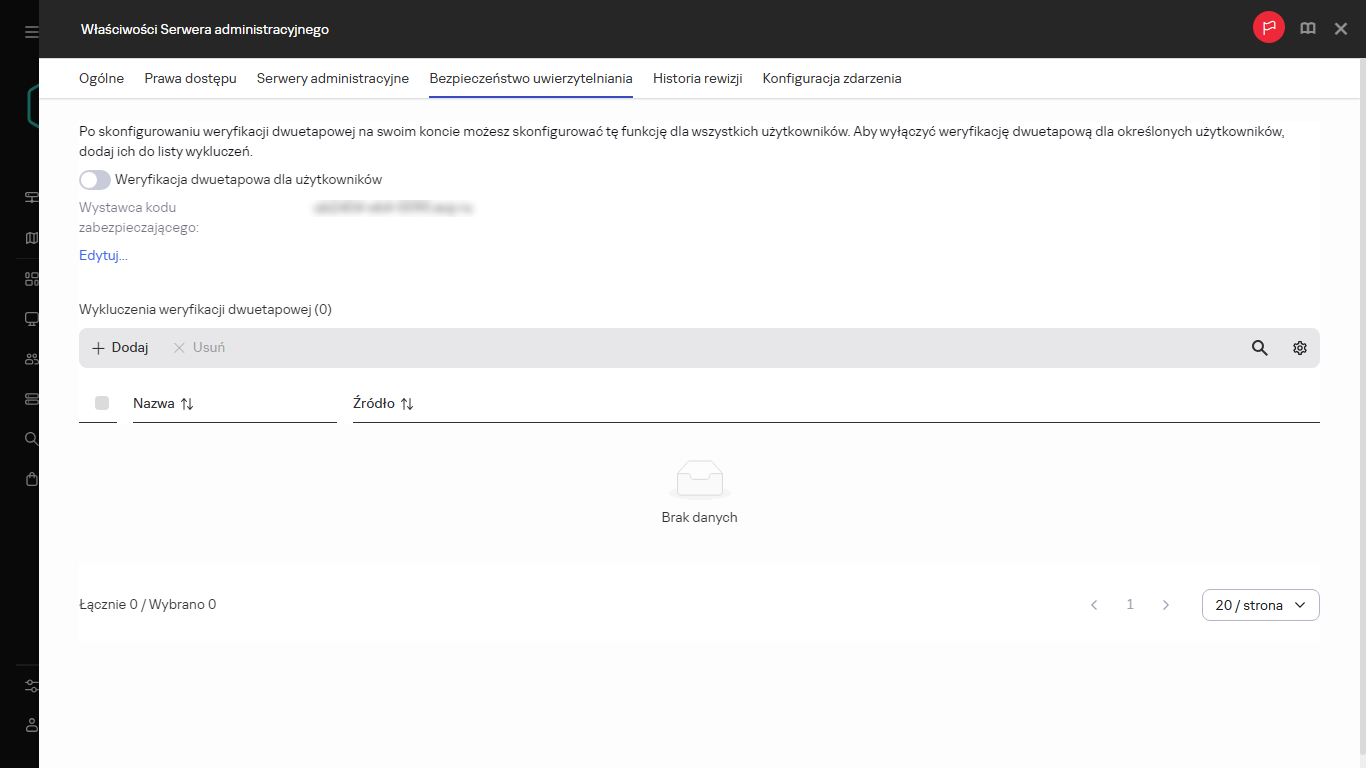The height and width of the screenshot is (768, 1366).
Task: Open the 20 / strona page size dropdown
Action: click(x=1260, y=605)
